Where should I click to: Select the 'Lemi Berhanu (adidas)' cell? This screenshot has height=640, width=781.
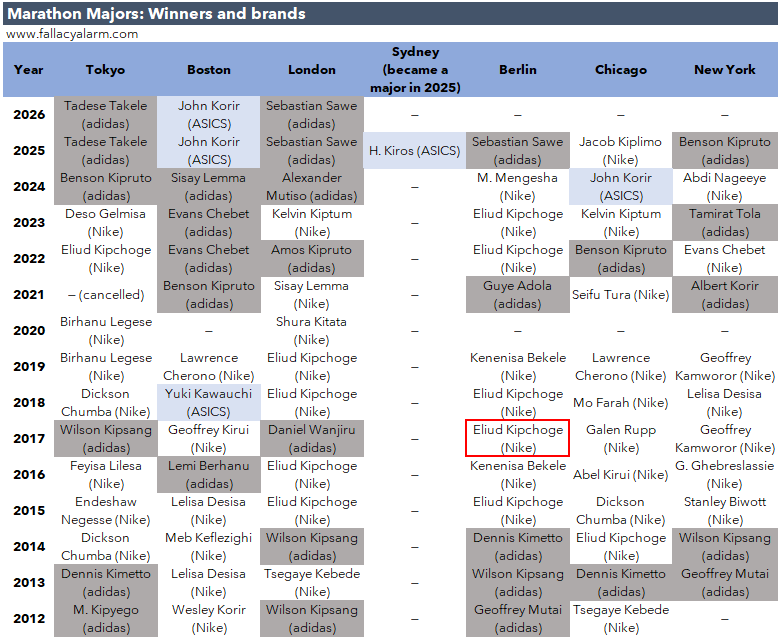click(x=209, y=475)
